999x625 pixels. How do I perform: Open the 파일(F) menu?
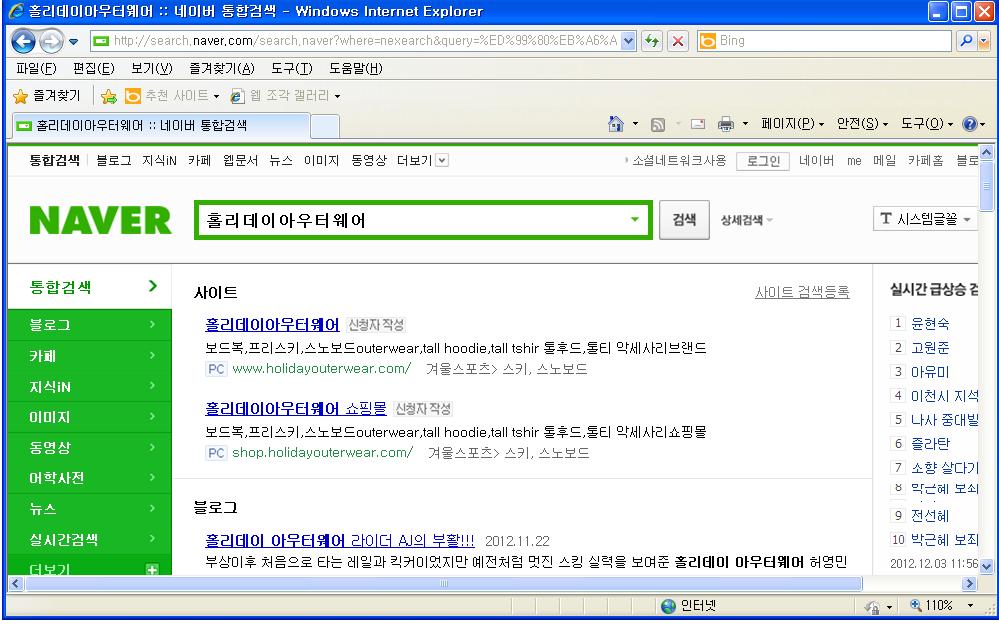(x=36, y=68)
